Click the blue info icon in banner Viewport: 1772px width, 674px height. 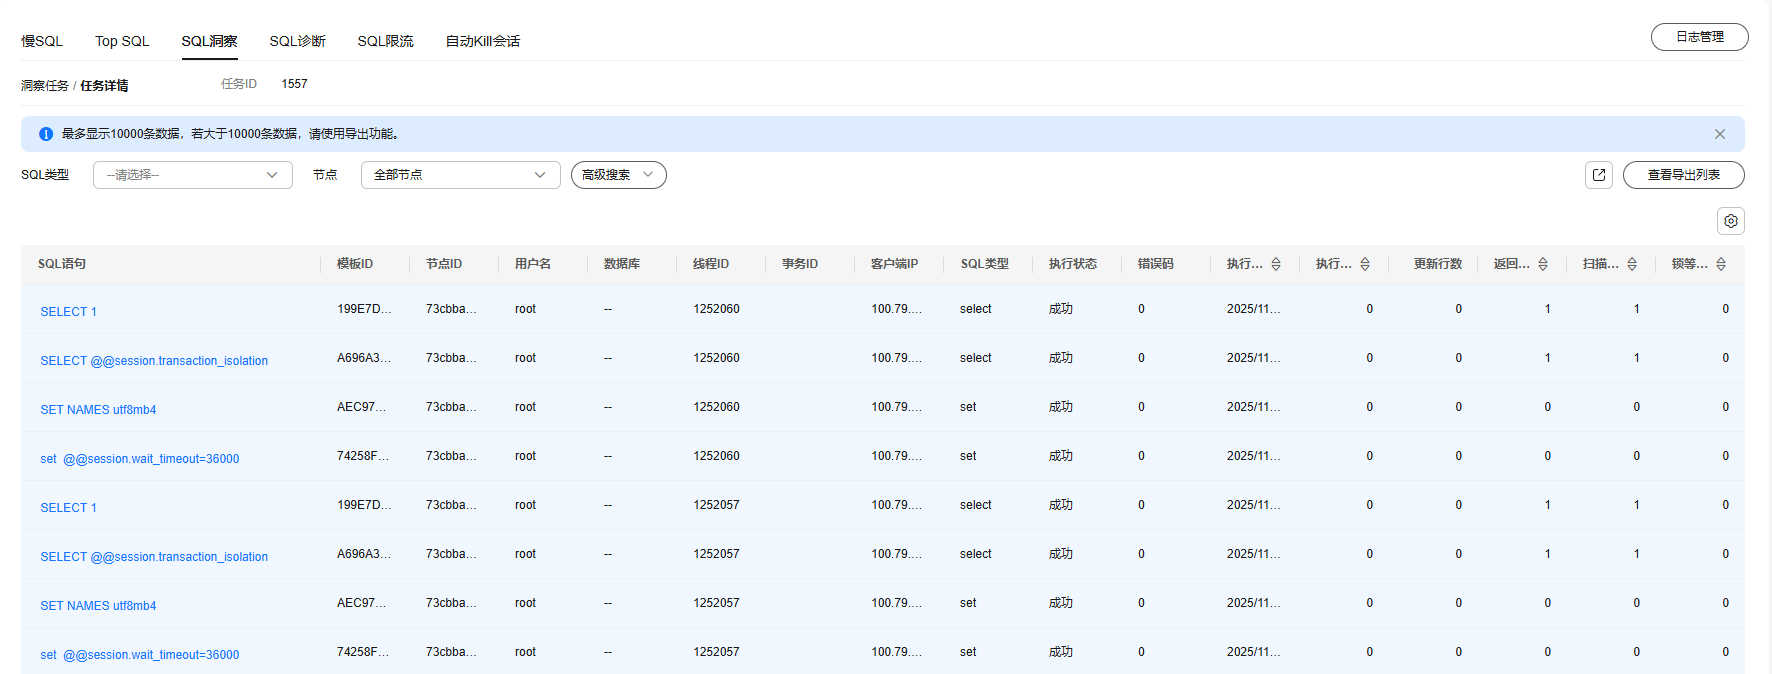click(46, 134)
